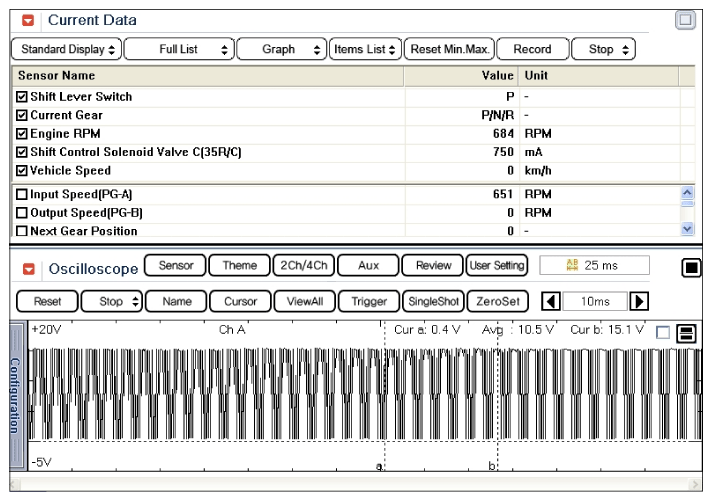712x501 pixels.
Task: Click the AB cursor time icon
Action: [x=572, y=265]
